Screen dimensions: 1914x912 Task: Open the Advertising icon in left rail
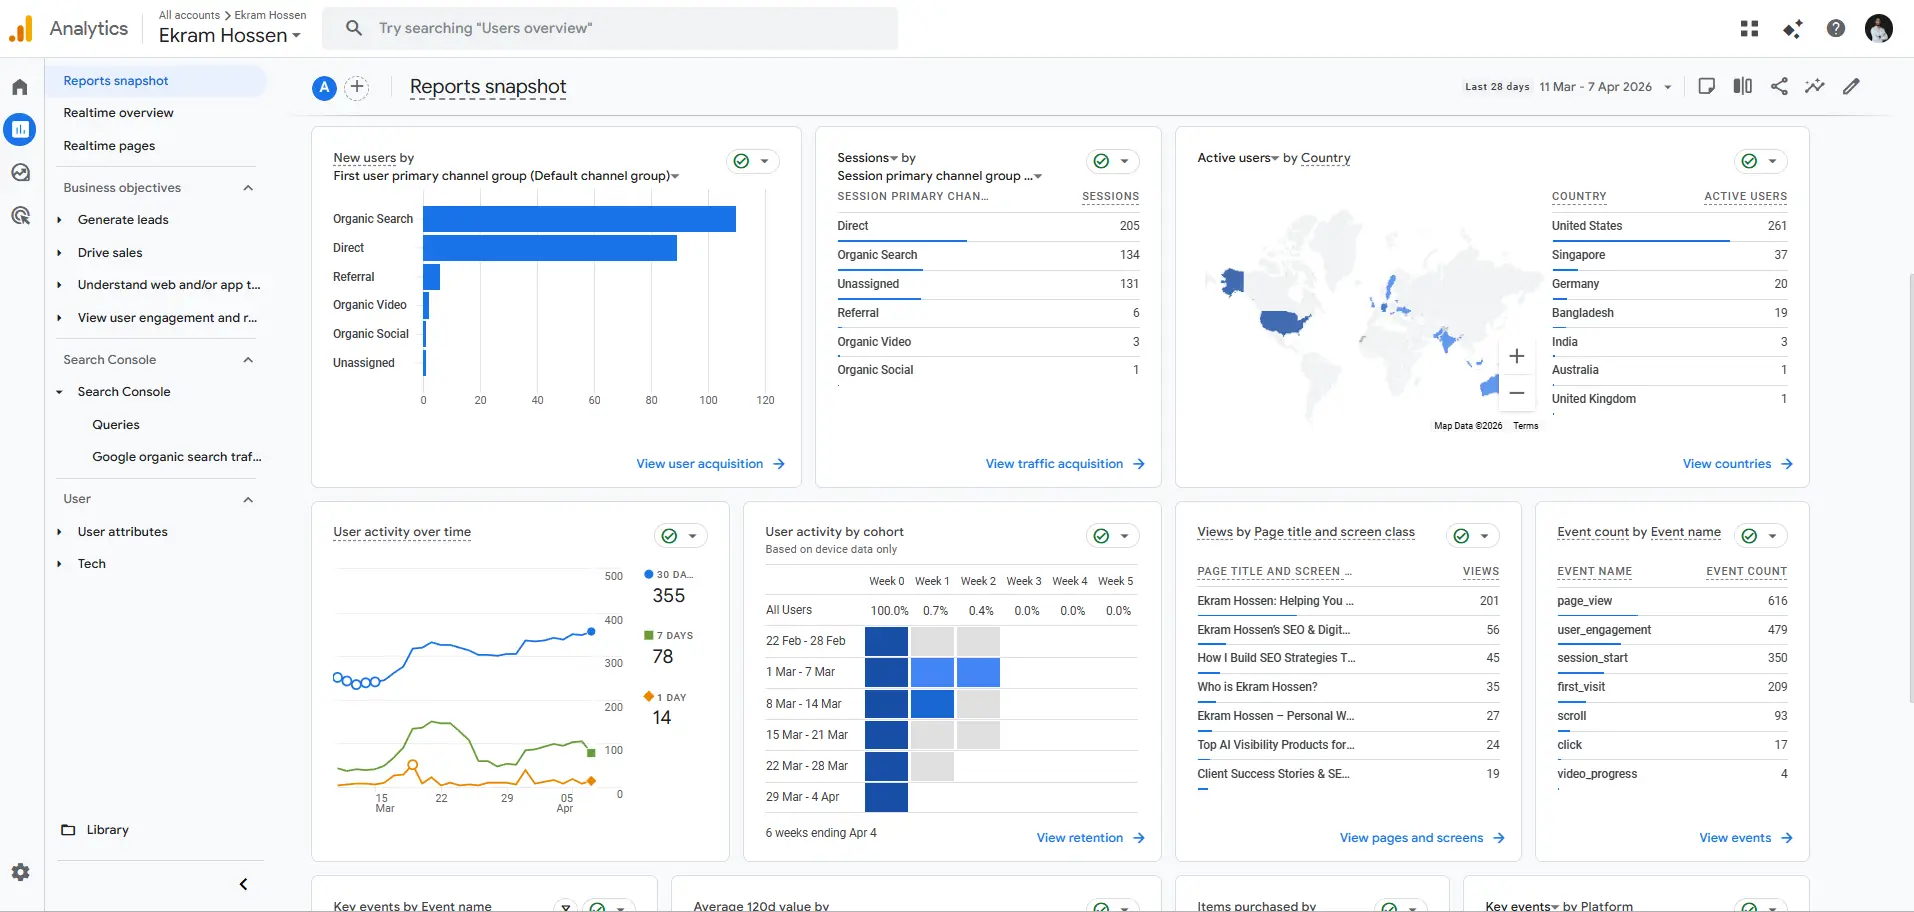[x=20, y=215]
